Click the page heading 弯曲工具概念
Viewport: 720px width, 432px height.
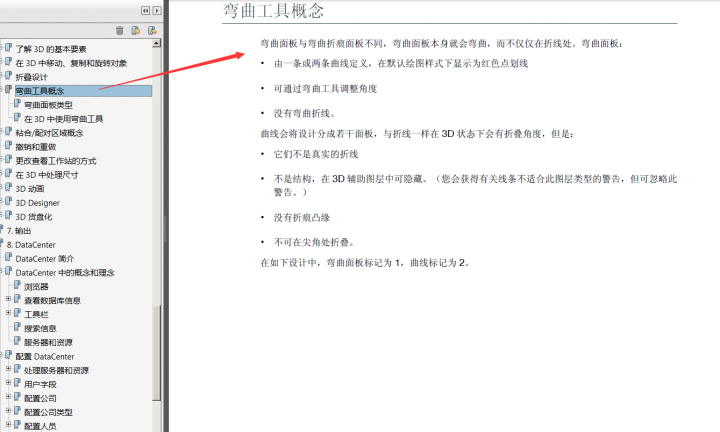273,11
